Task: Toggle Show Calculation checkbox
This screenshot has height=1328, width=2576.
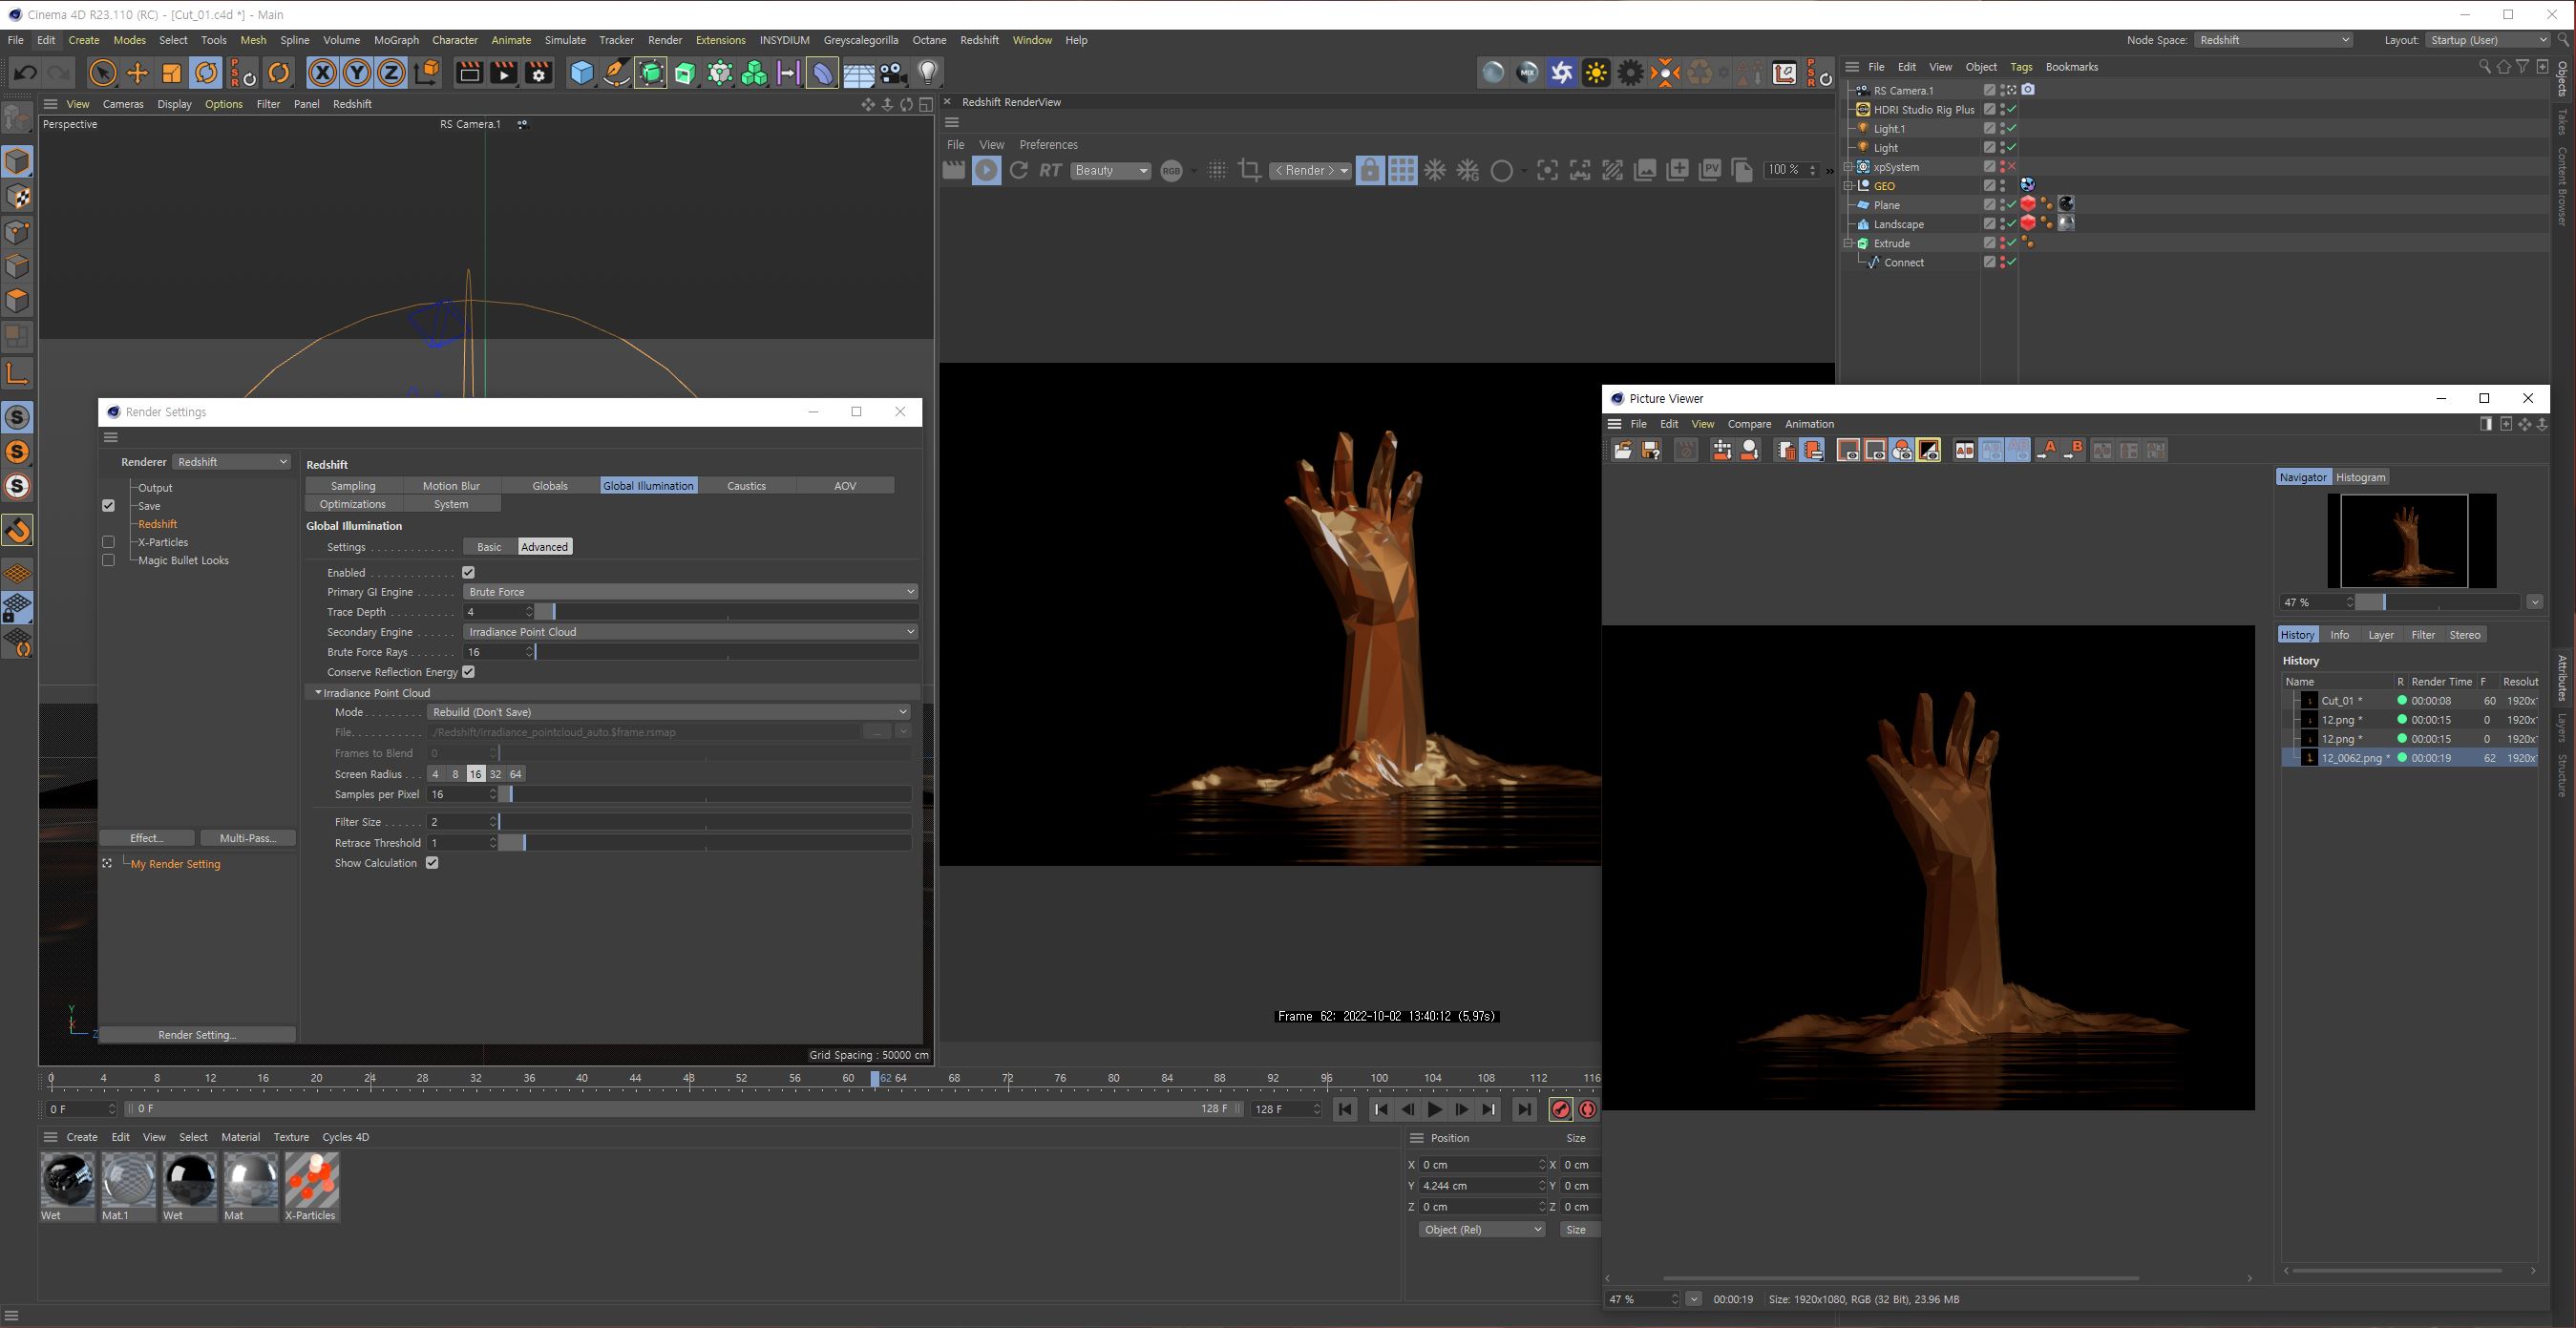Action: click(x=432, y=863)
